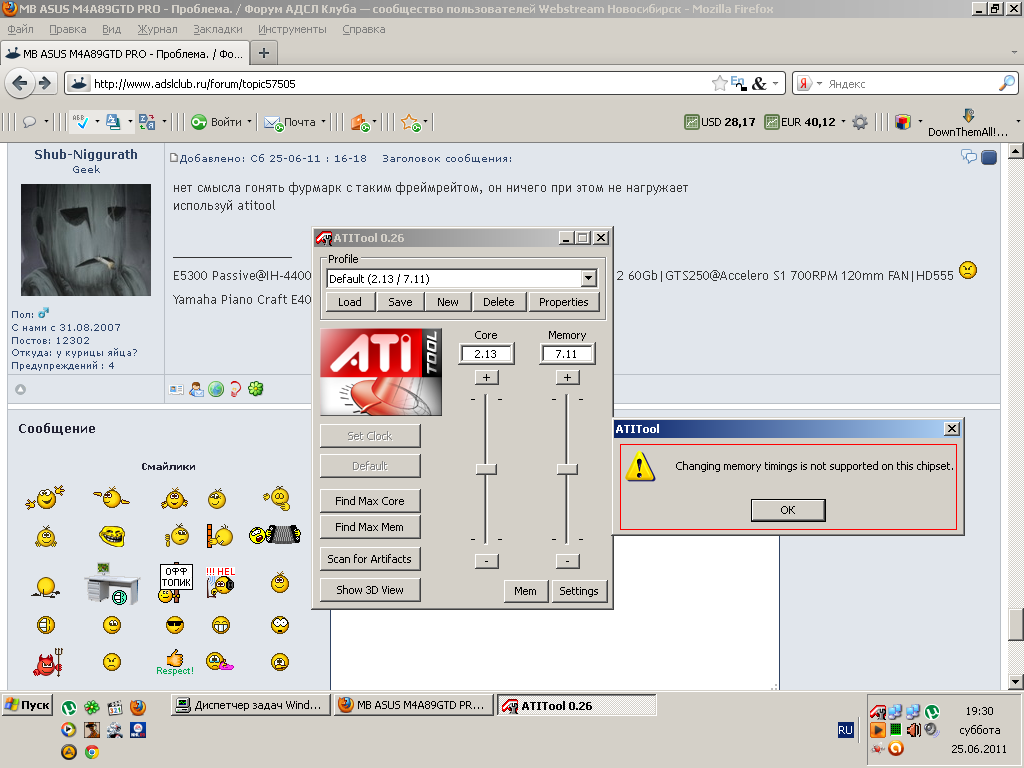Viewport: 1024px width, 768px height.
Task: Expand the favorites star toolbar dropdown
Action: [425, 122]
